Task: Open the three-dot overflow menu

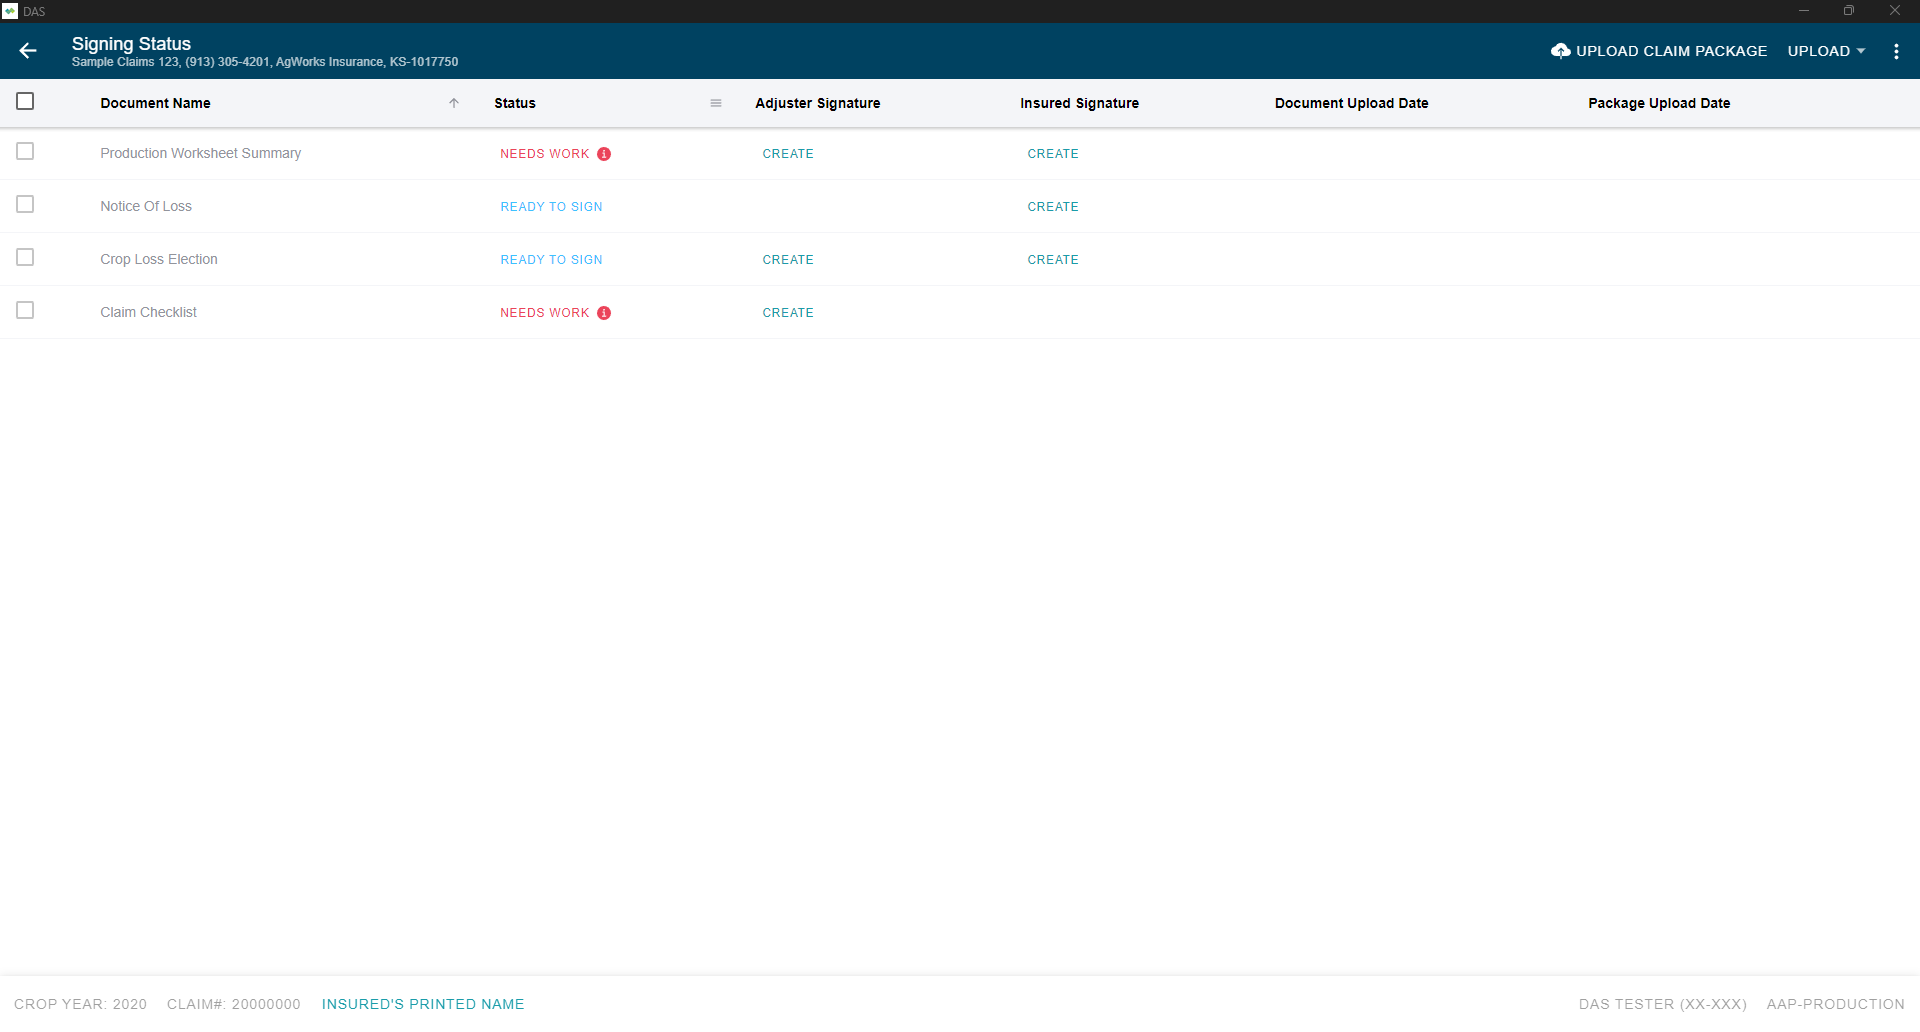Action: point(1896,51)
